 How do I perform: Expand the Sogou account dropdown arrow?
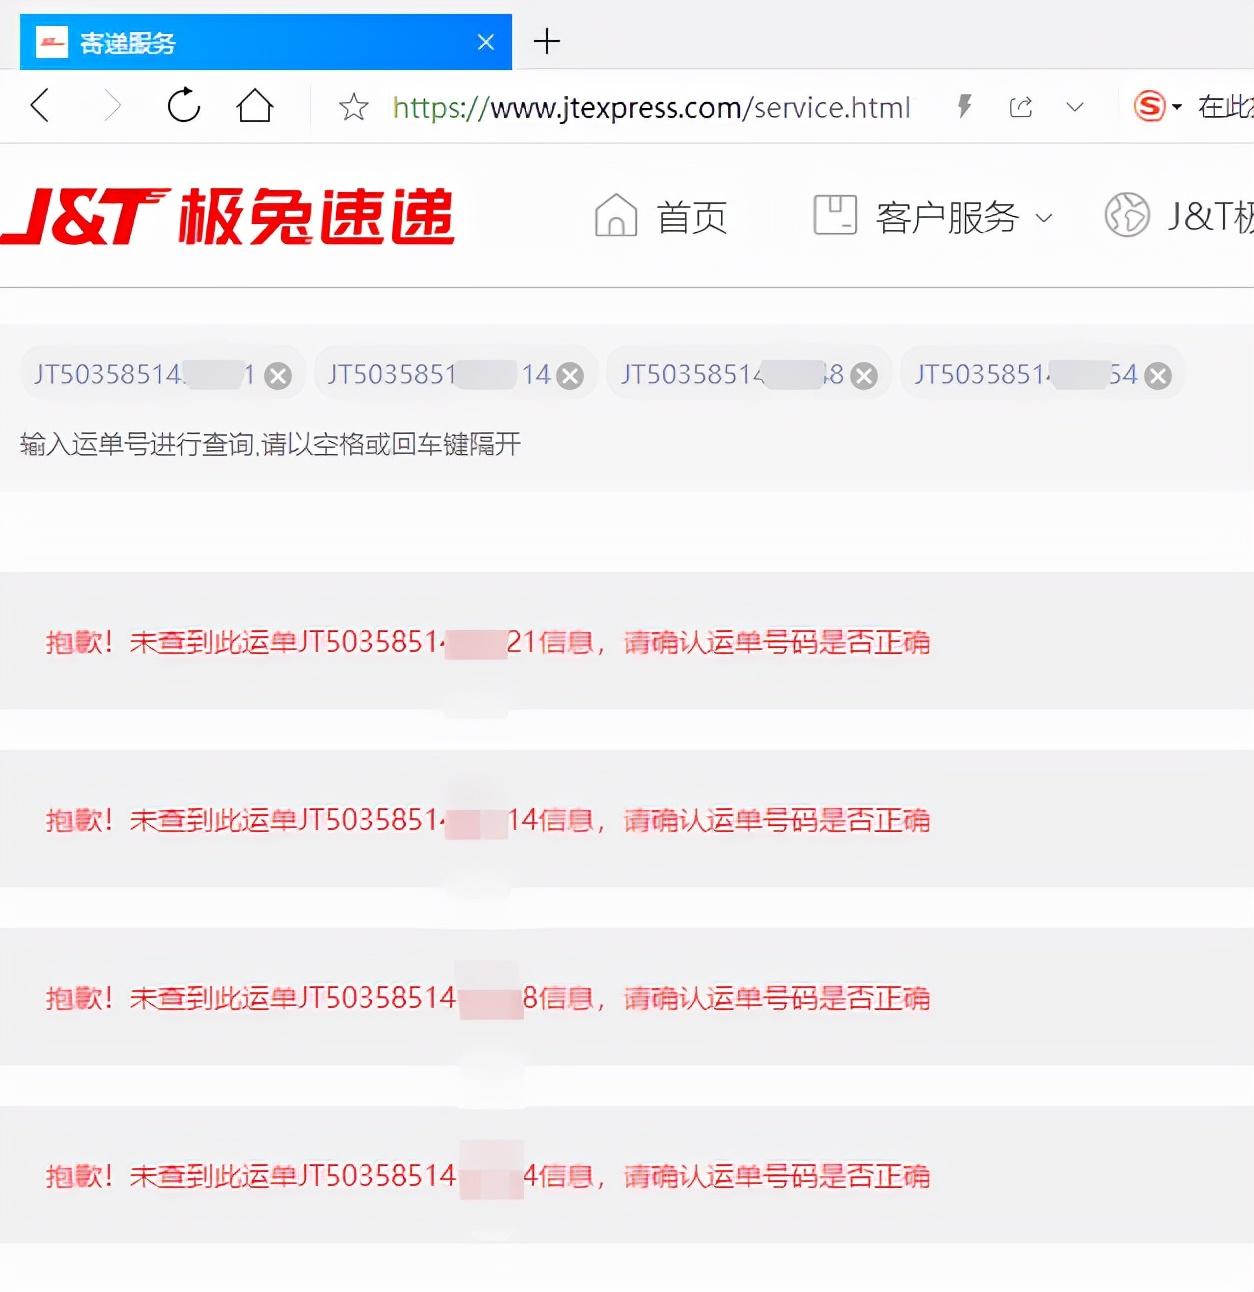(x=1174, y=106)
